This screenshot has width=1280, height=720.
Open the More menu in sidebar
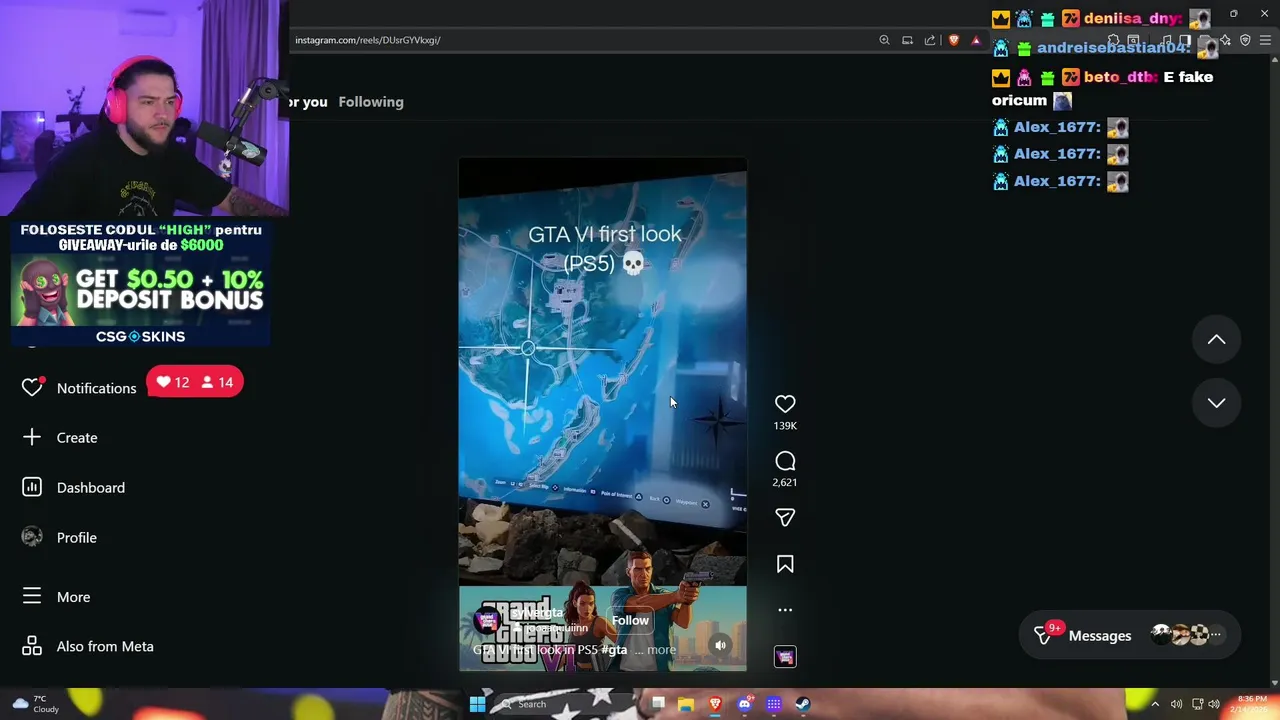57,597
